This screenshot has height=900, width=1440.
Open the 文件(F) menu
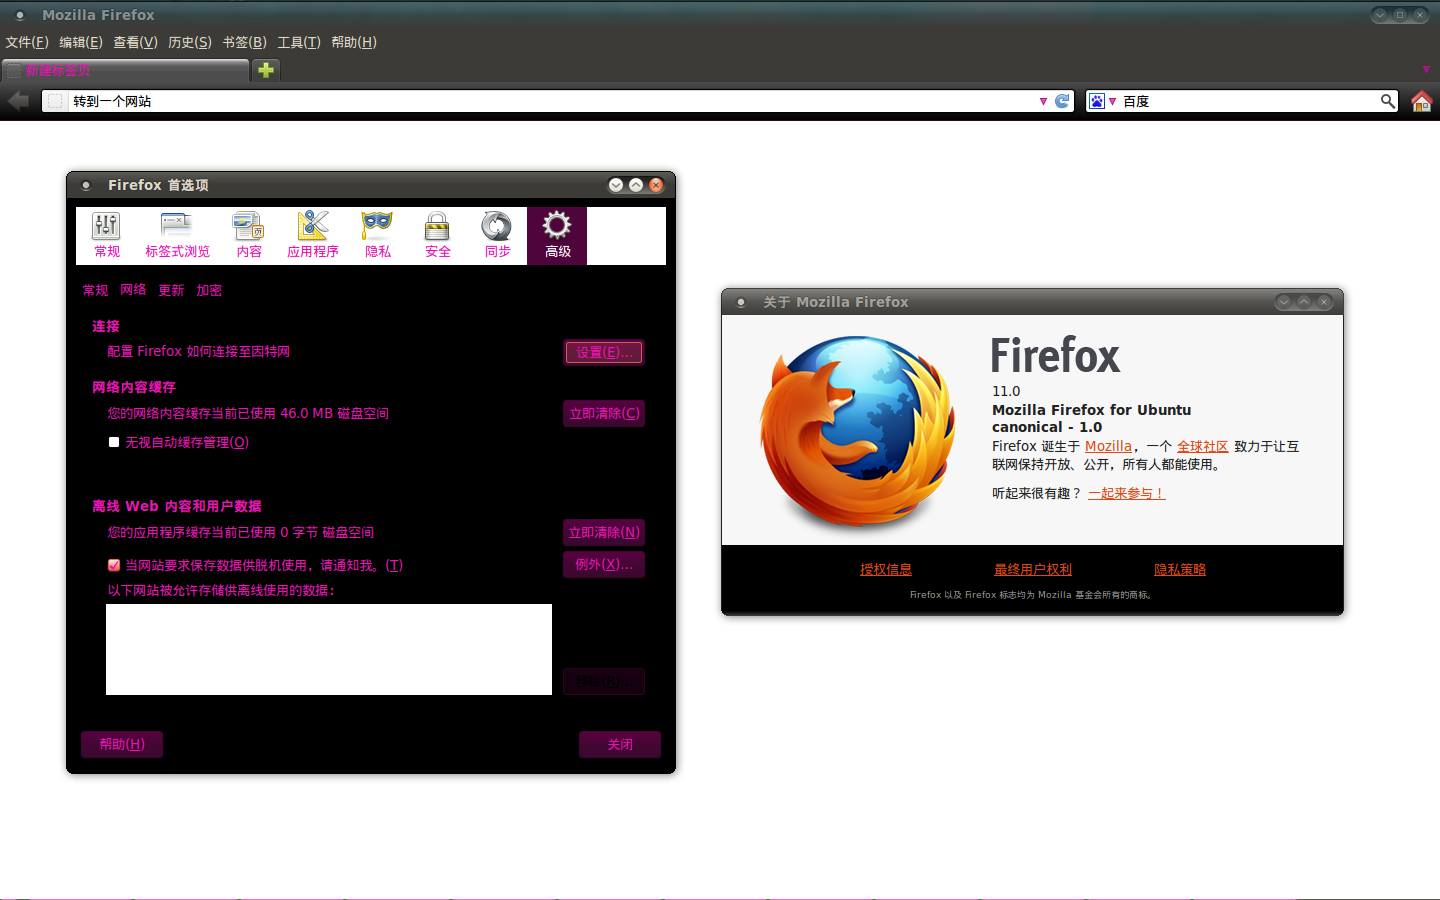tap(27, 42)
